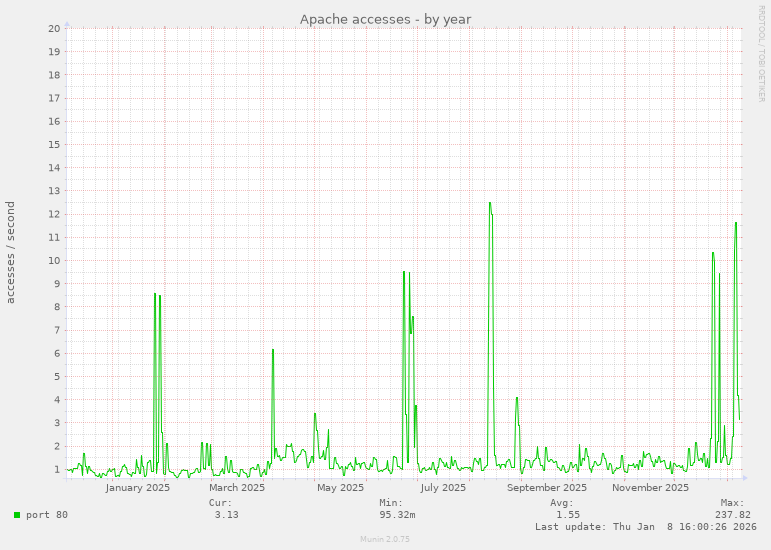
Task: Click the 'accesses / second' axis label
Action: click(x=10, y=252)
